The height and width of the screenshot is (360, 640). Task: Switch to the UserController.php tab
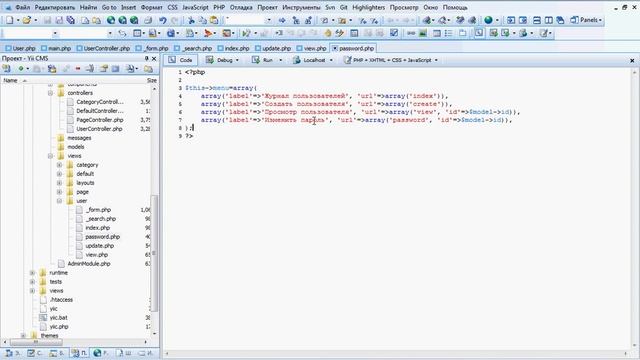103,48
